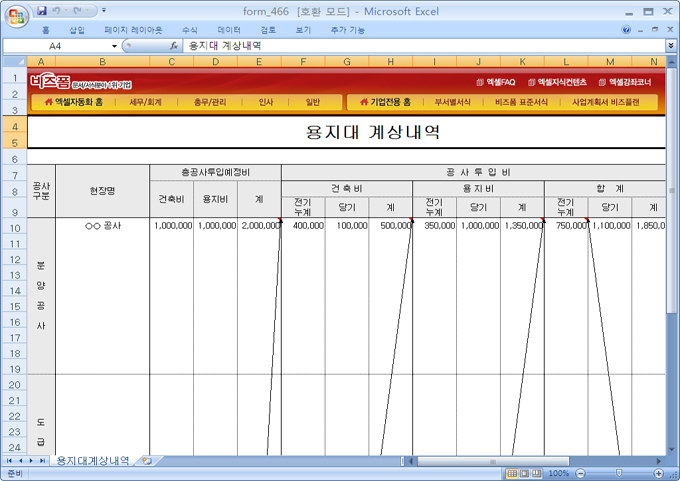Click the 세무/회계 navigation button
Image resolution: width=680 pixels, height=481 pixels.
point(145,102)
